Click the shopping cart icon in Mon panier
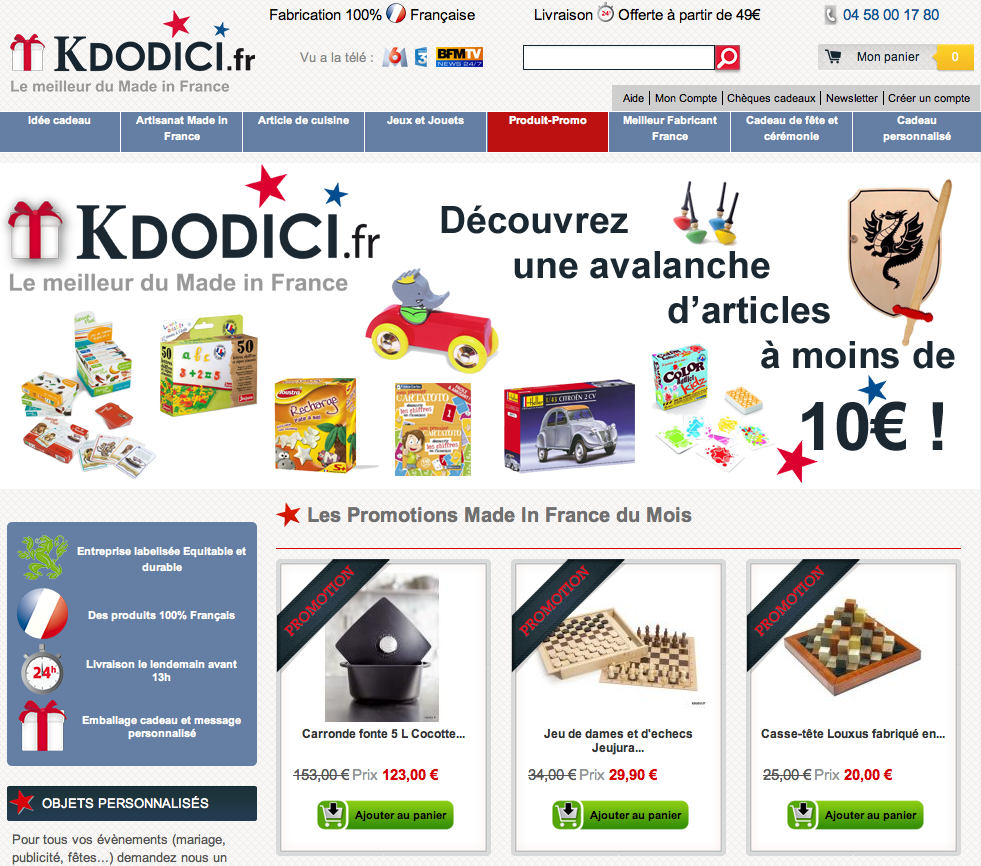 [833, 57]
